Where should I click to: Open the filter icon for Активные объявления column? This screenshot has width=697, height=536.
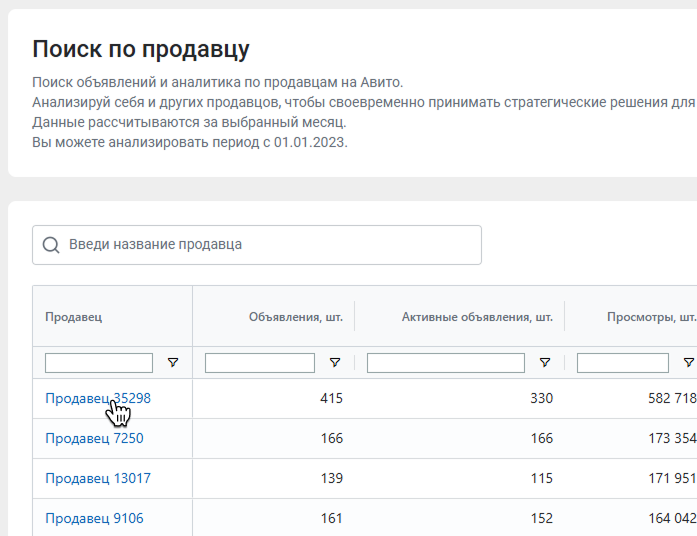(x=545, y=363)
